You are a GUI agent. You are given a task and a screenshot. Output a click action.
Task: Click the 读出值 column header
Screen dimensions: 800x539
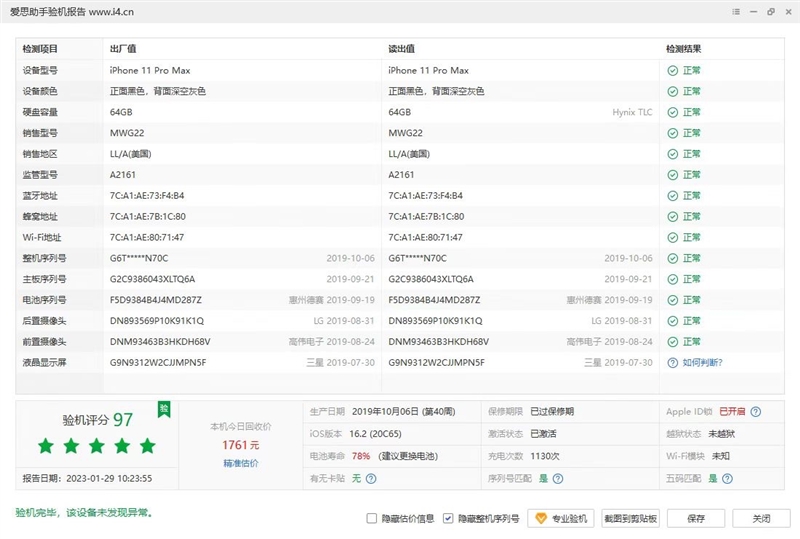pos(402,49)
